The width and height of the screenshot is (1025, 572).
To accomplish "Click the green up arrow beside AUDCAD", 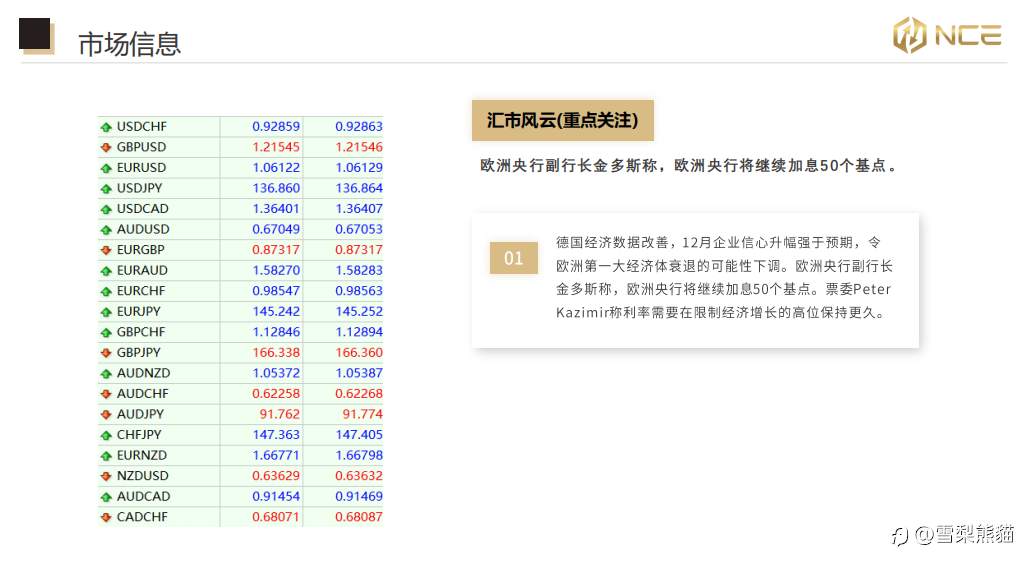I will pos(106,497).
